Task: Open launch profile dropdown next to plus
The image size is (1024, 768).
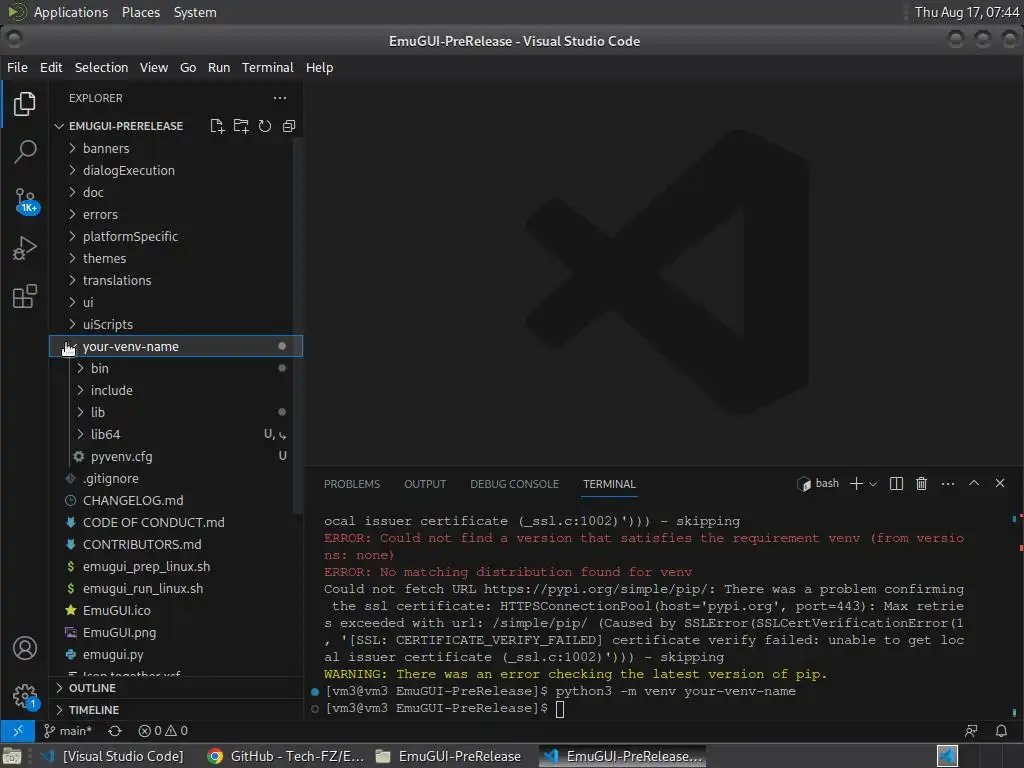Action: (x=873, y=484)
